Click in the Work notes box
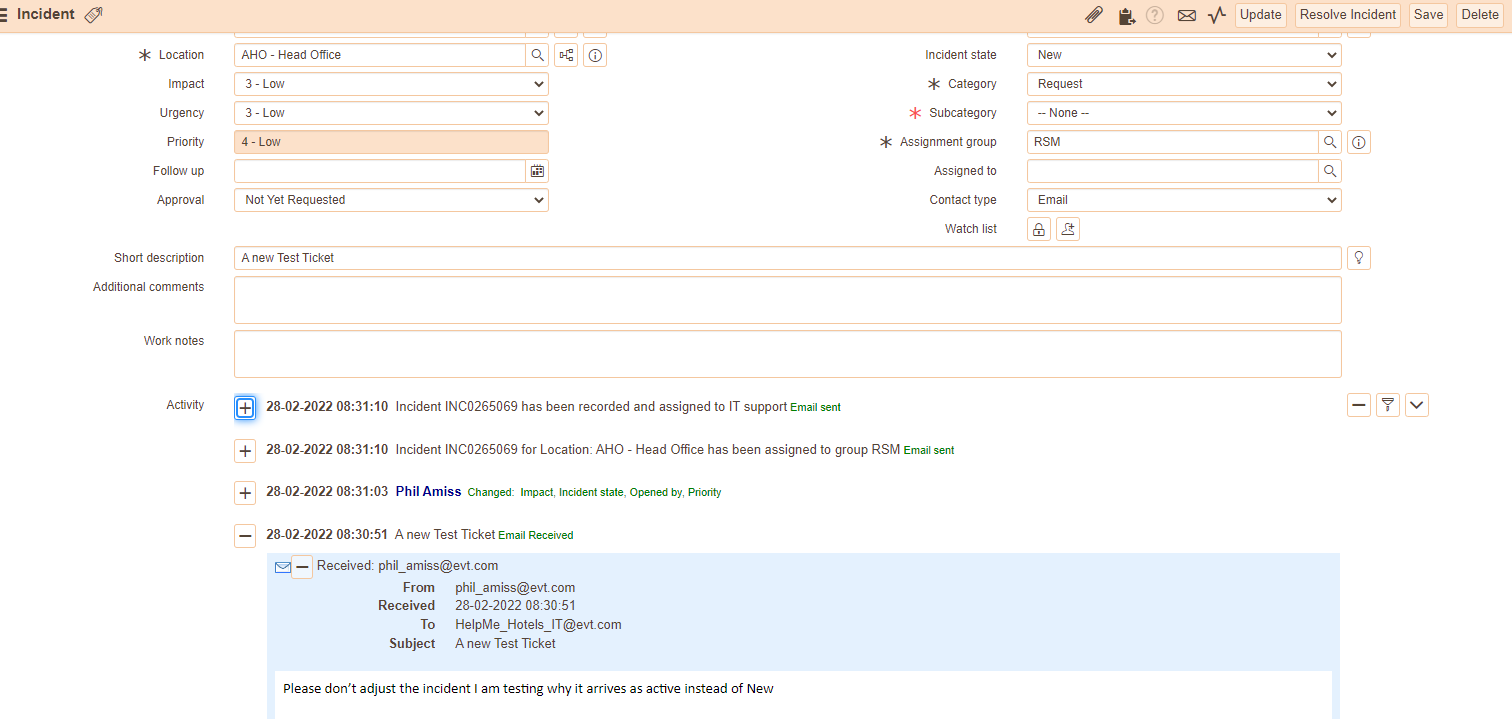 click(788, 354)
